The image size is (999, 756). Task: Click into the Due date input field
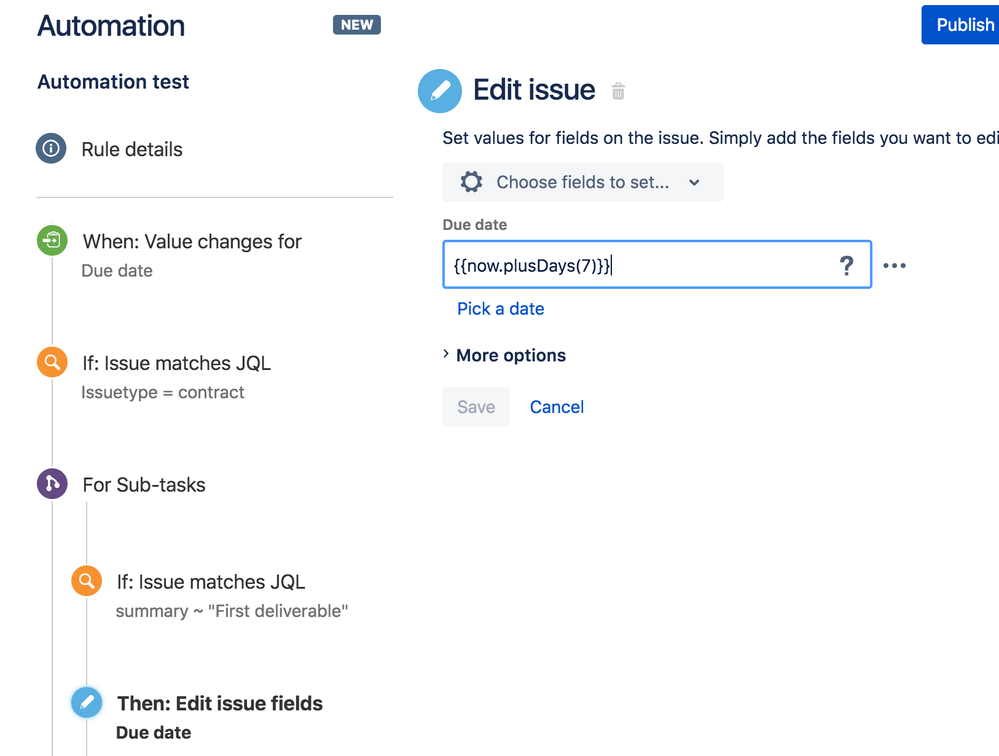pos(640,265)
